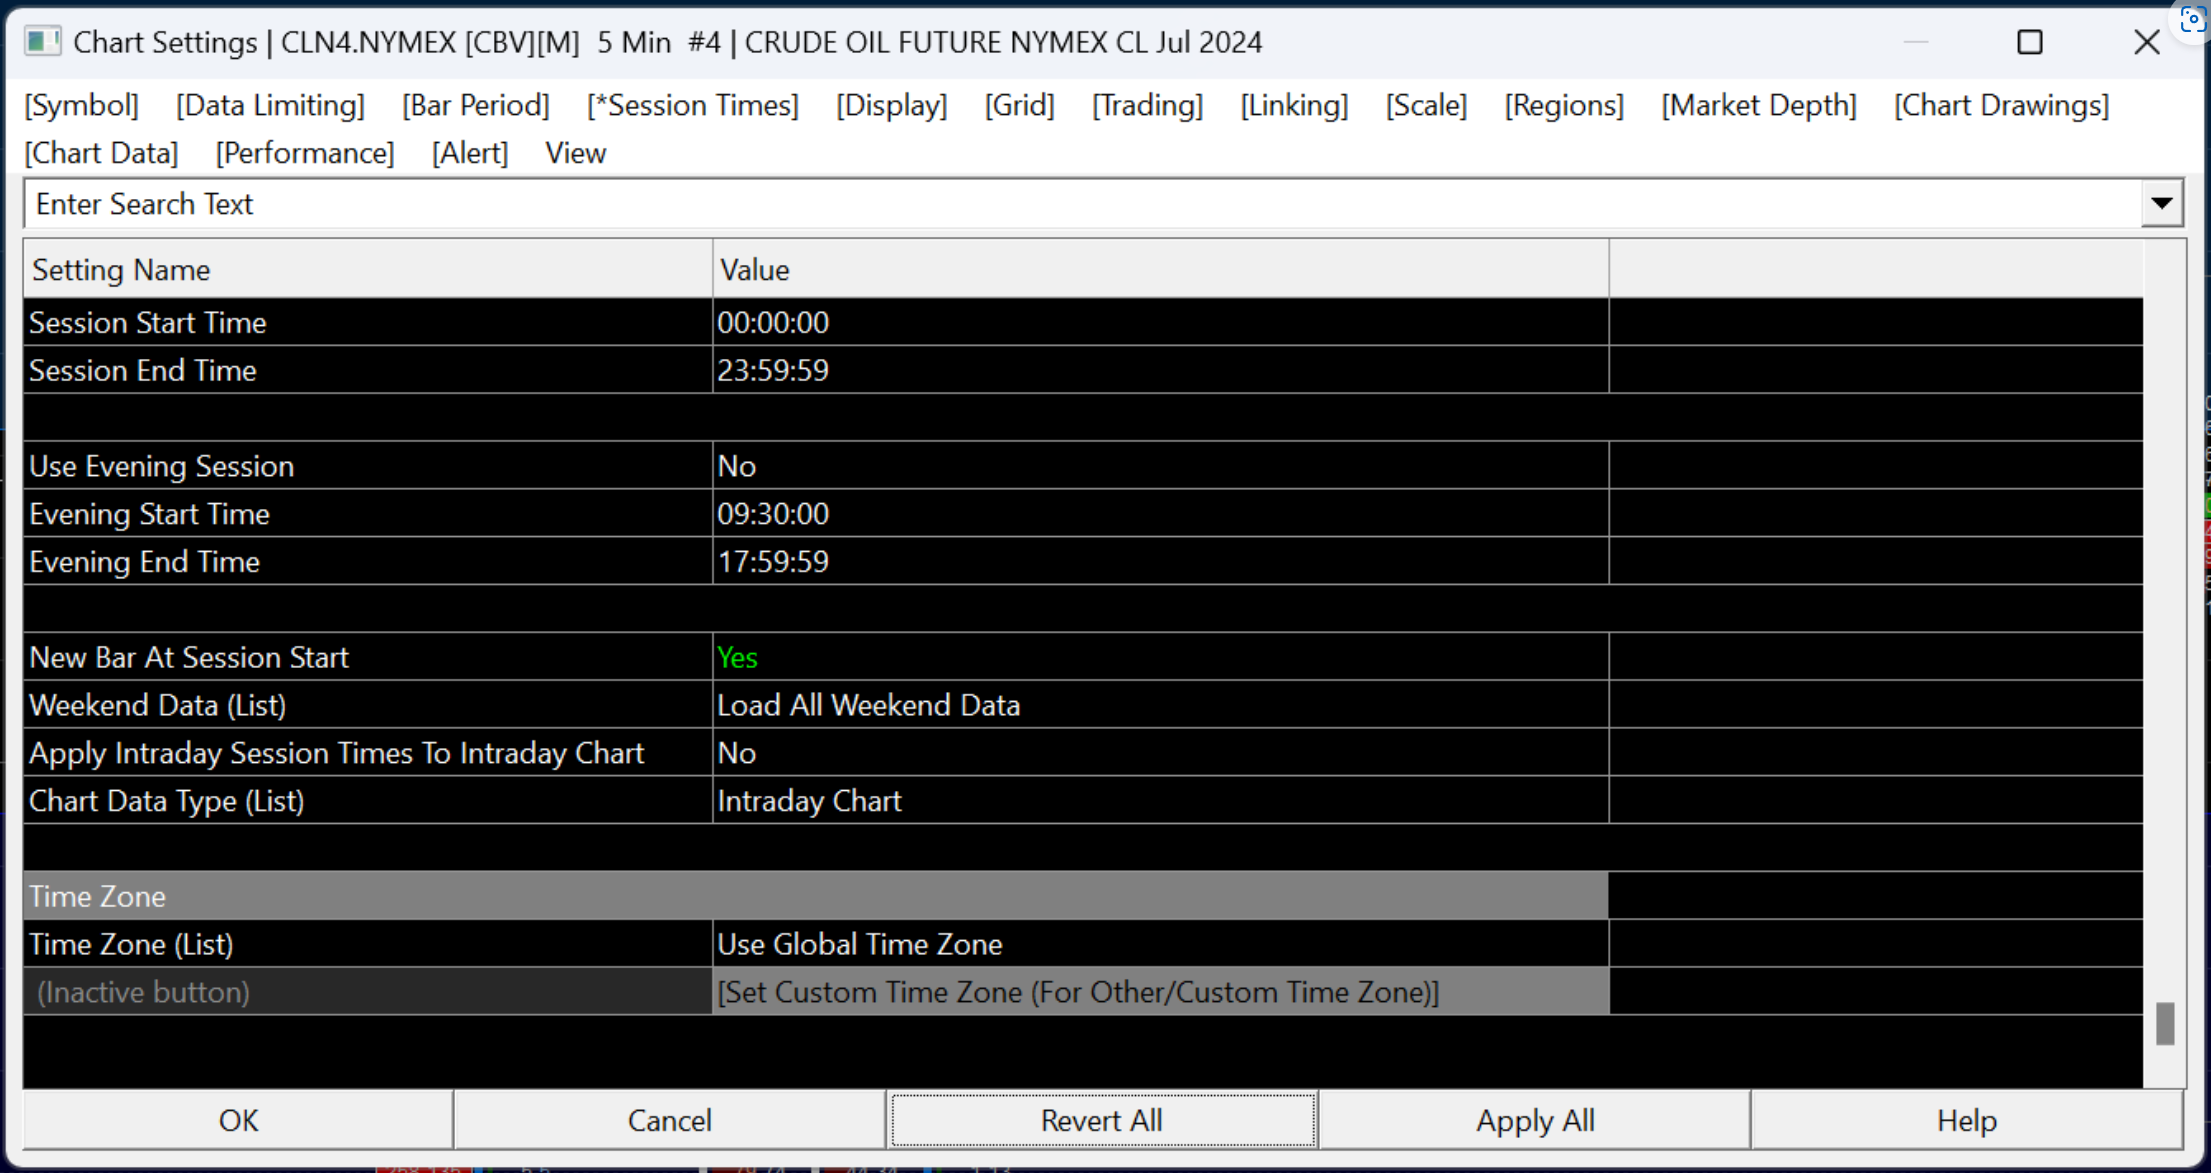Go to the [Market Depth] tab

1758,105
